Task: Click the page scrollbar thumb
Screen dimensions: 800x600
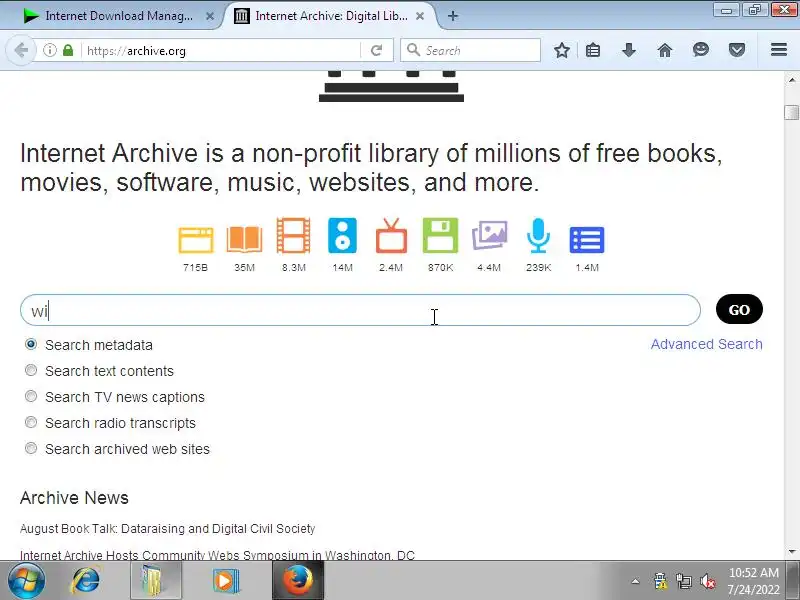Action: (791, 112)
